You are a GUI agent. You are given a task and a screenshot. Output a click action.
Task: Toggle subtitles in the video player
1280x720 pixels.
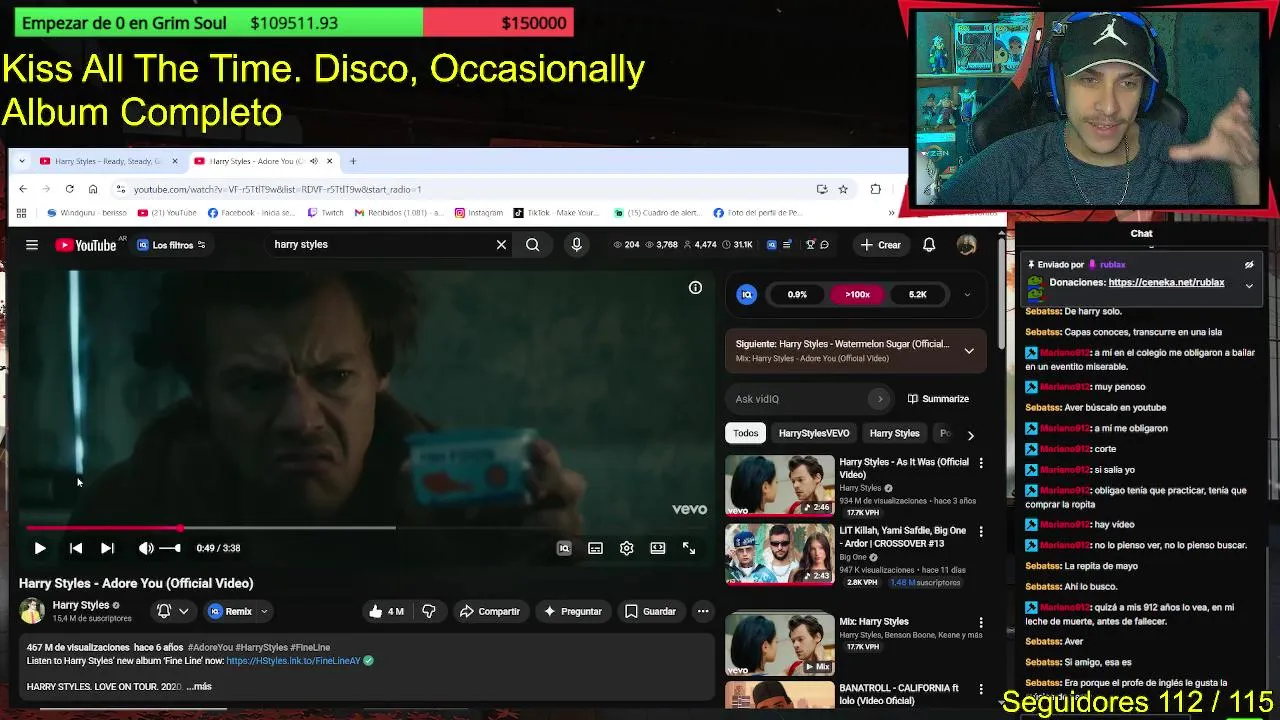[595, 548]
